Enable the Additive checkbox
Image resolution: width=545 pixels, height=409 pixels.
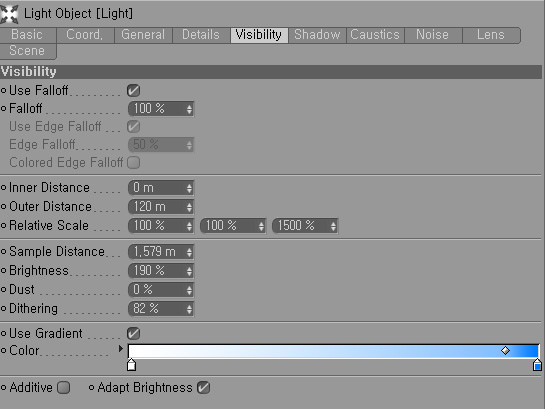click(64, 387)
